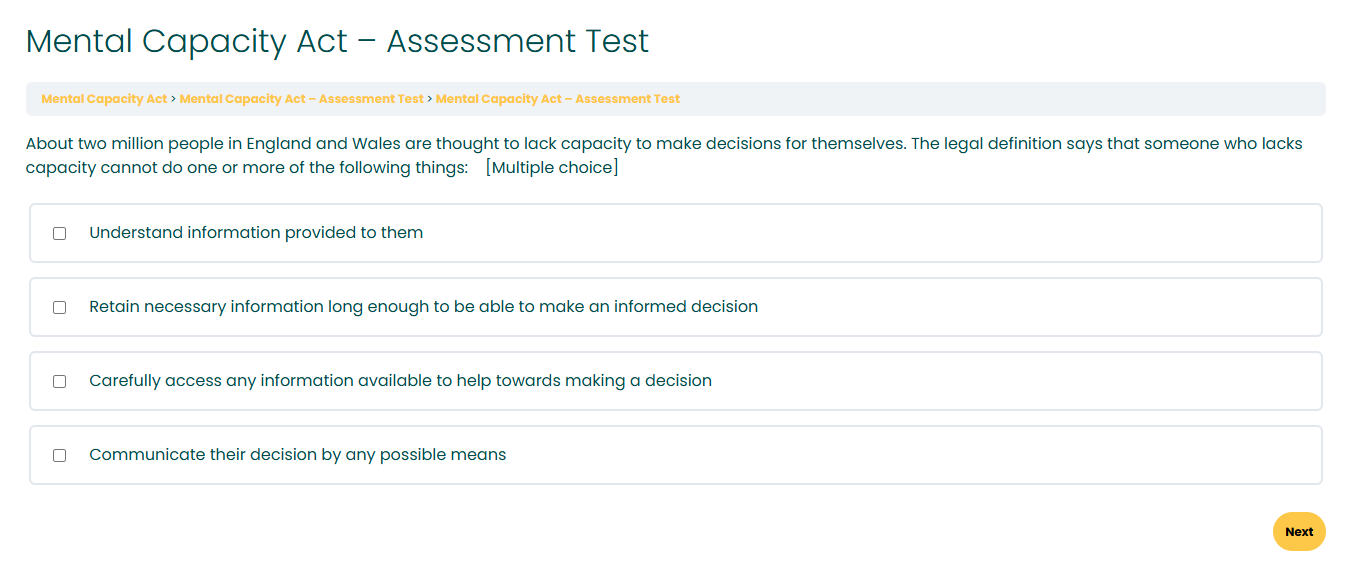
Task: Click the first '>' separator in the breadcrumb
Action: coord(174,99)
